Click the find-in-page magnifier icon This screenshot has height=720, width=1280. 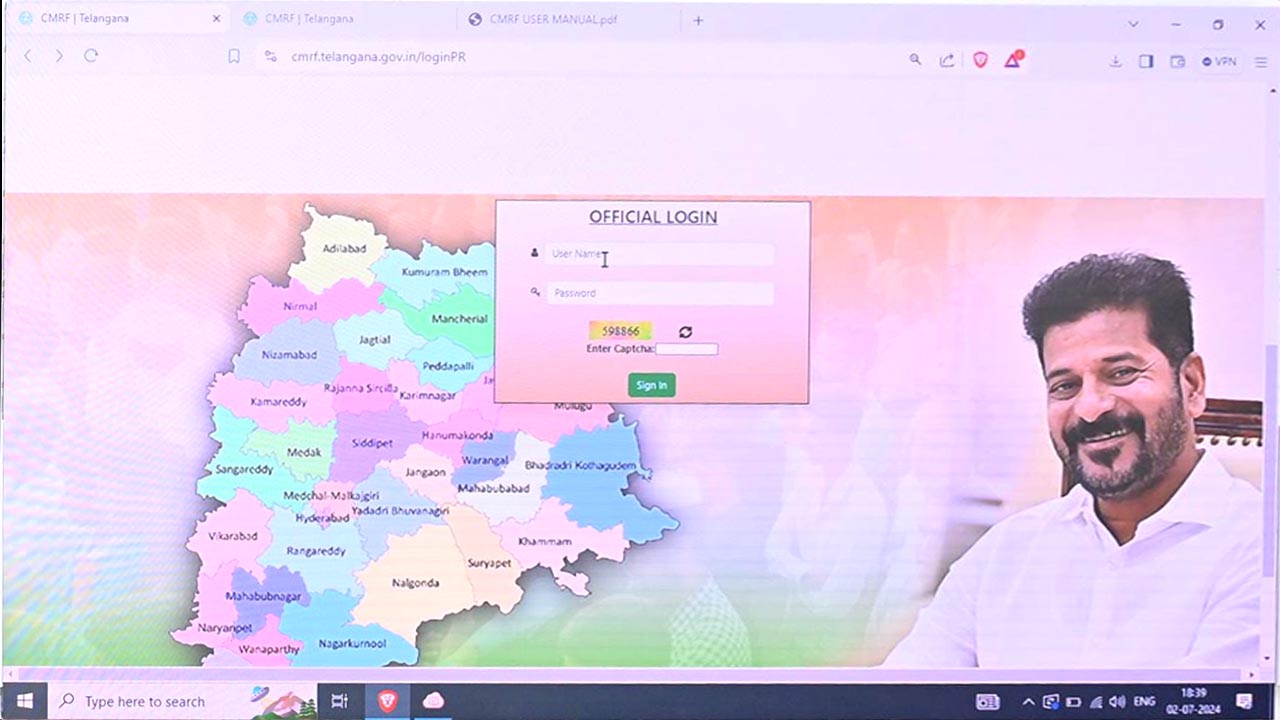915,60
